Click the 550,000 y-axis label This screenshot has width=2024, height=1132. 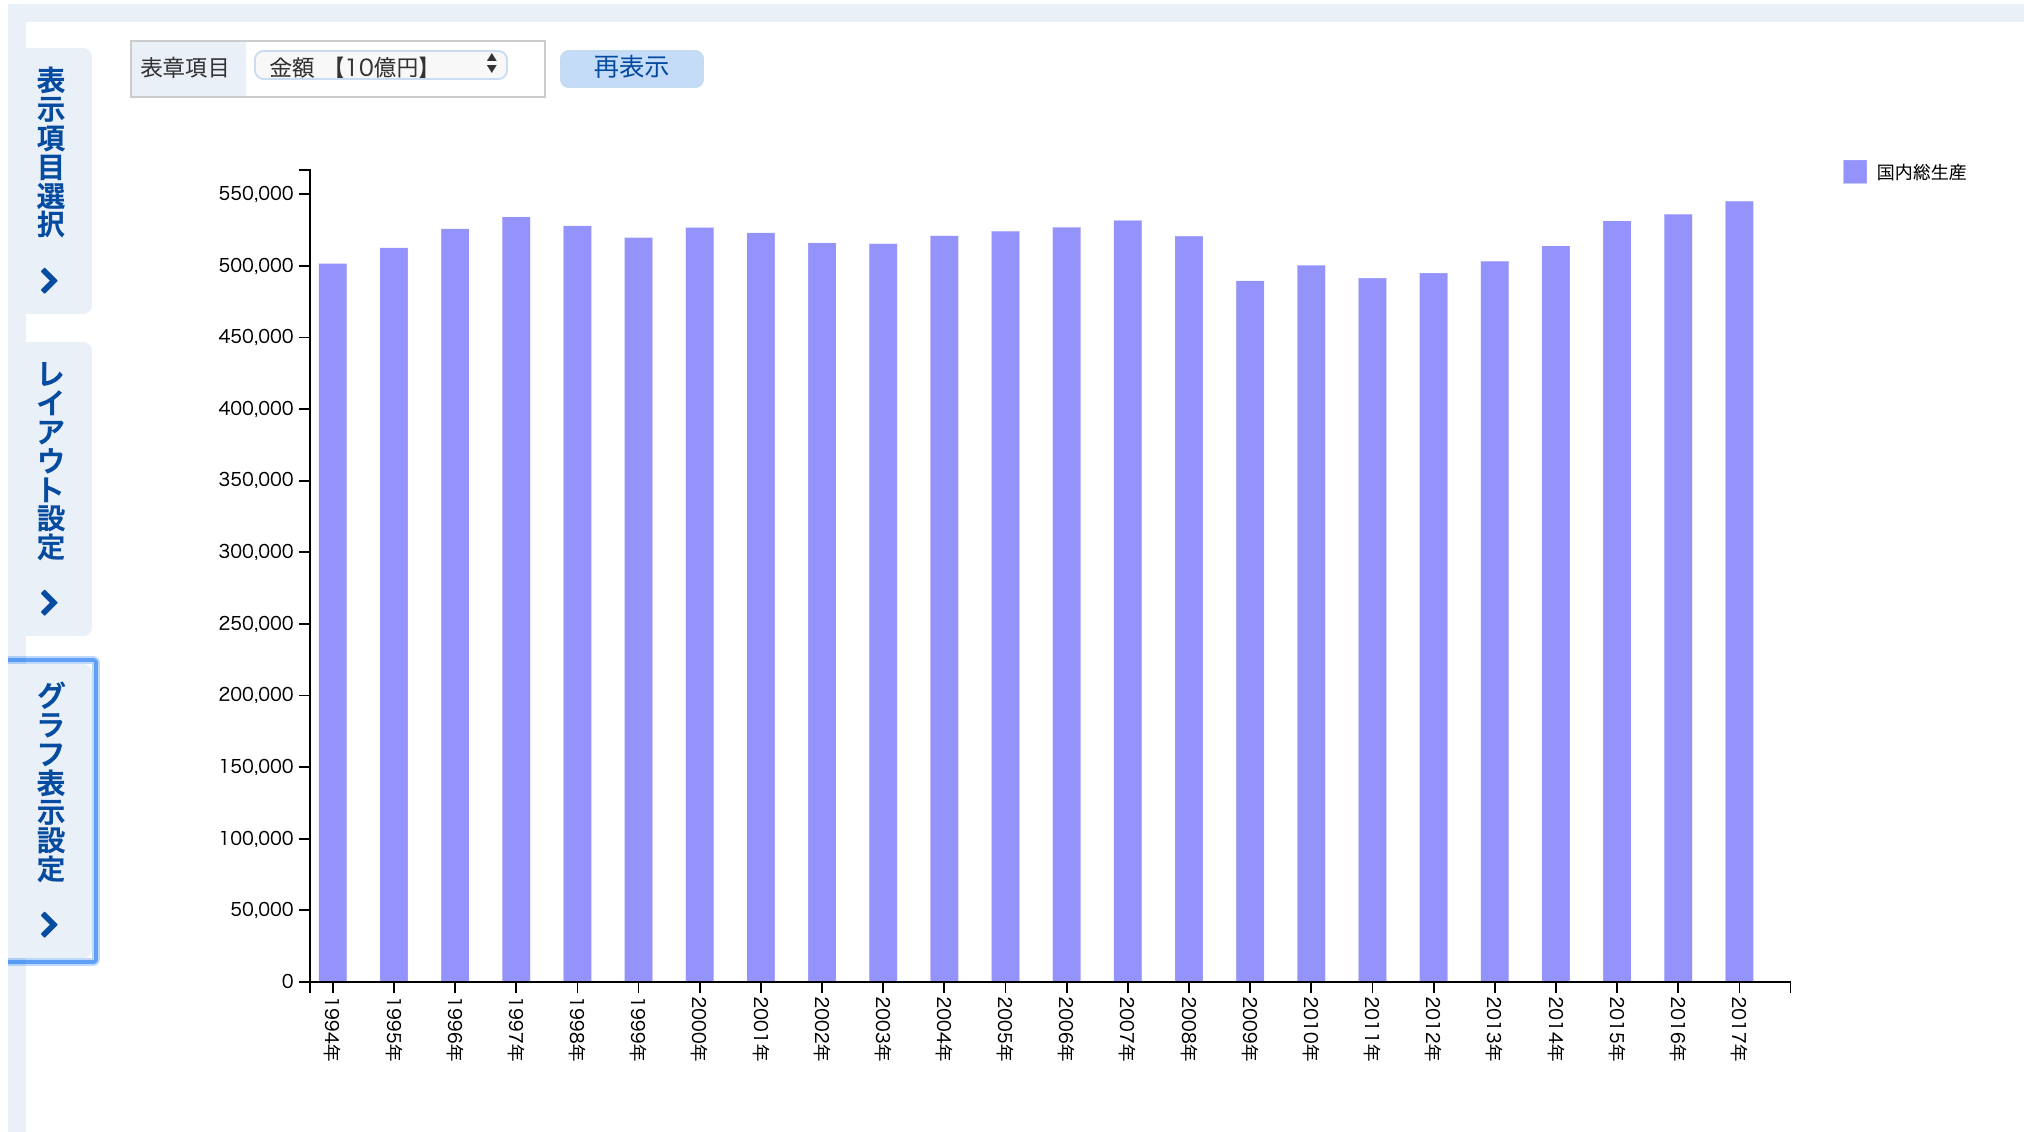pos(256,194)
